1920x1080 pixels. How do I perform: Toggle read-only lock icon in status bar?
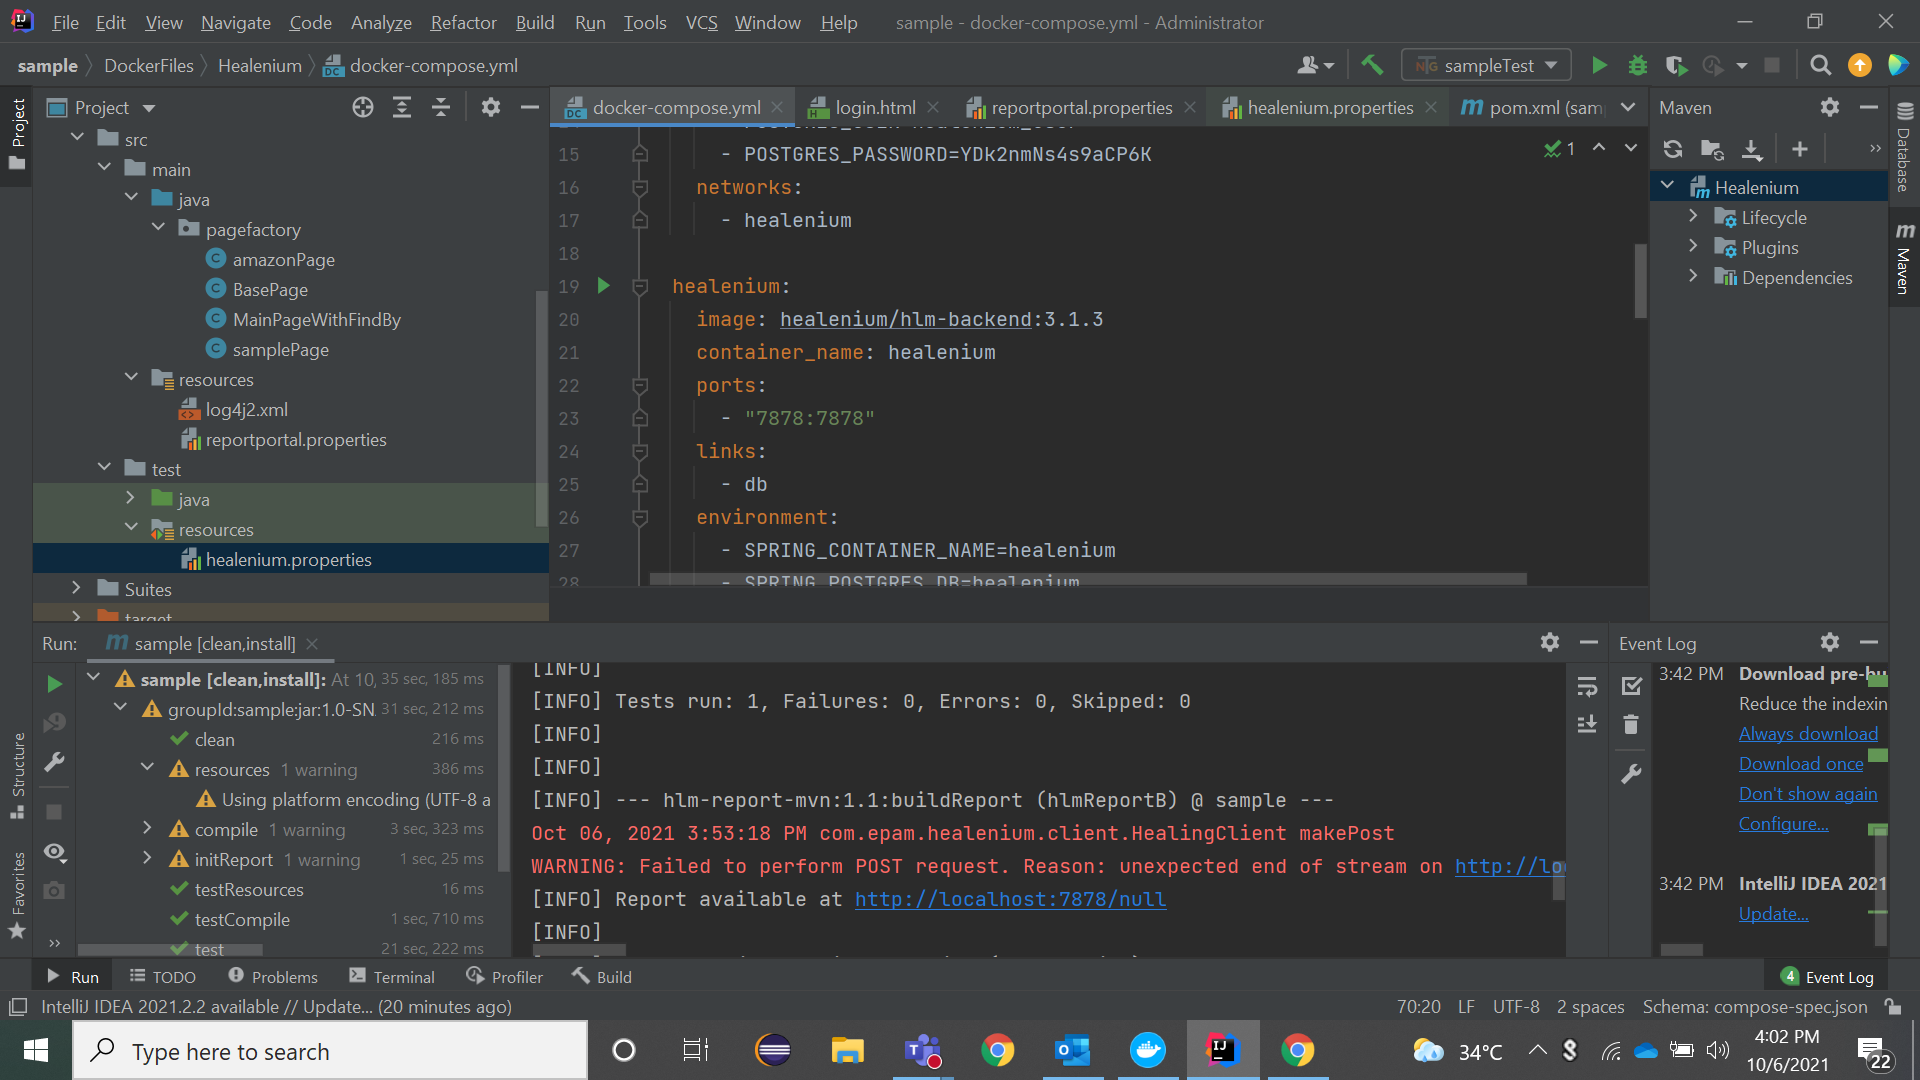pos(1892,1007)
